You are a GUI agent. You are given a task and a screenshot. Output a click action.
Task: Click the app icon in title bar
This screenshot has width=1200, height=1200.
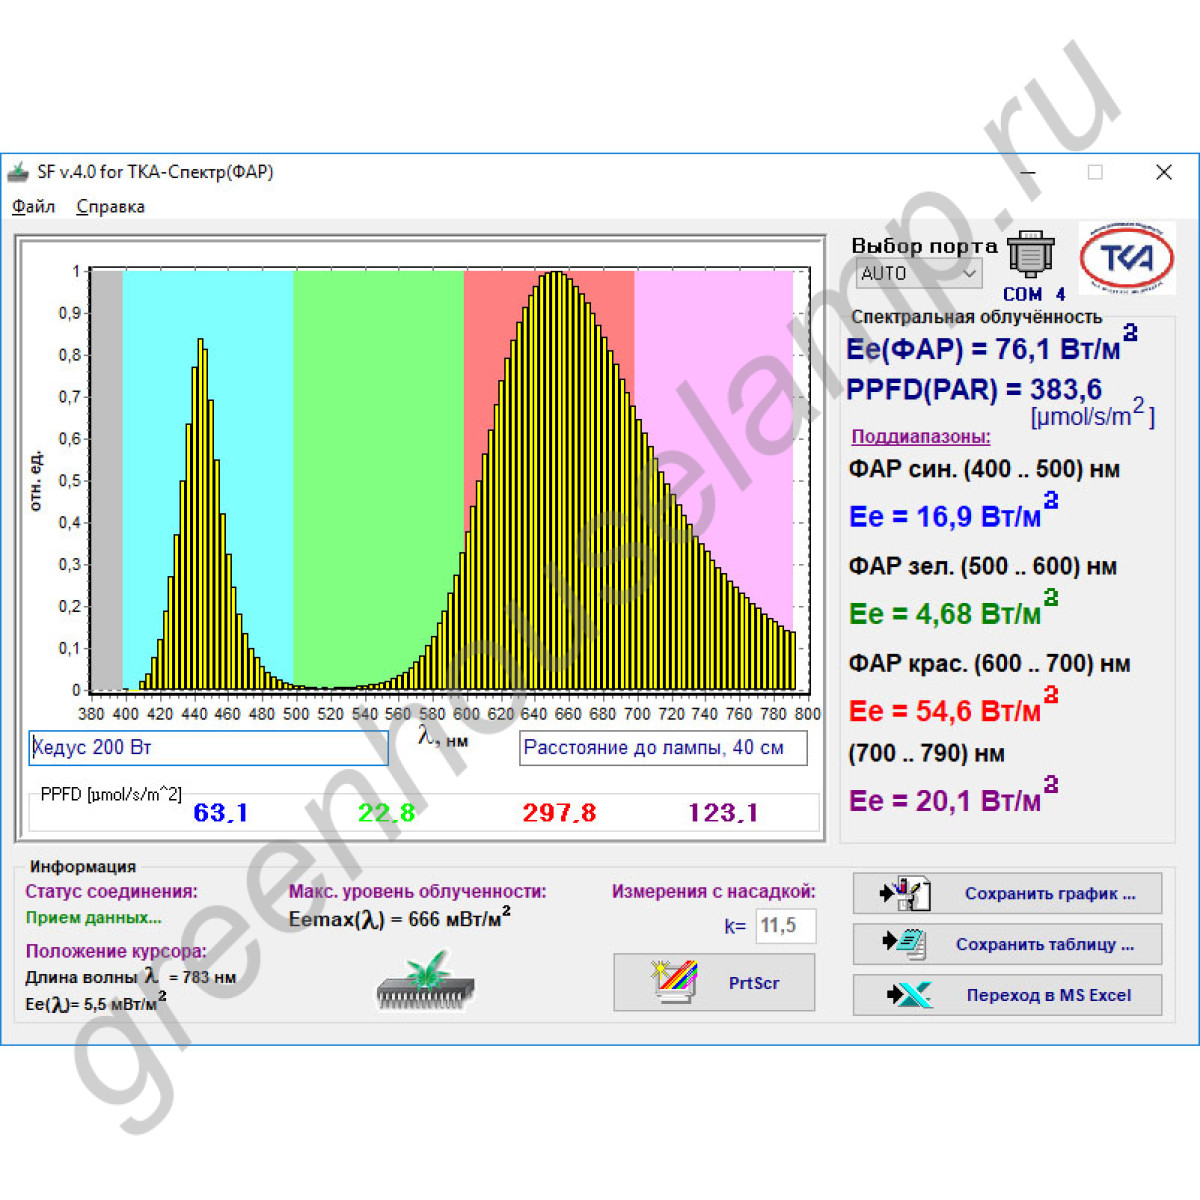coord(18,172)
